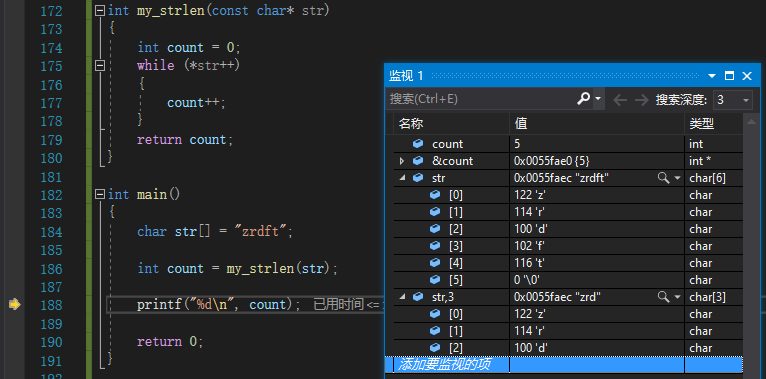Screen dimensions: 766x379
Task: Open text visualizer dropdown for "zrdft" value
Action: 677,178
